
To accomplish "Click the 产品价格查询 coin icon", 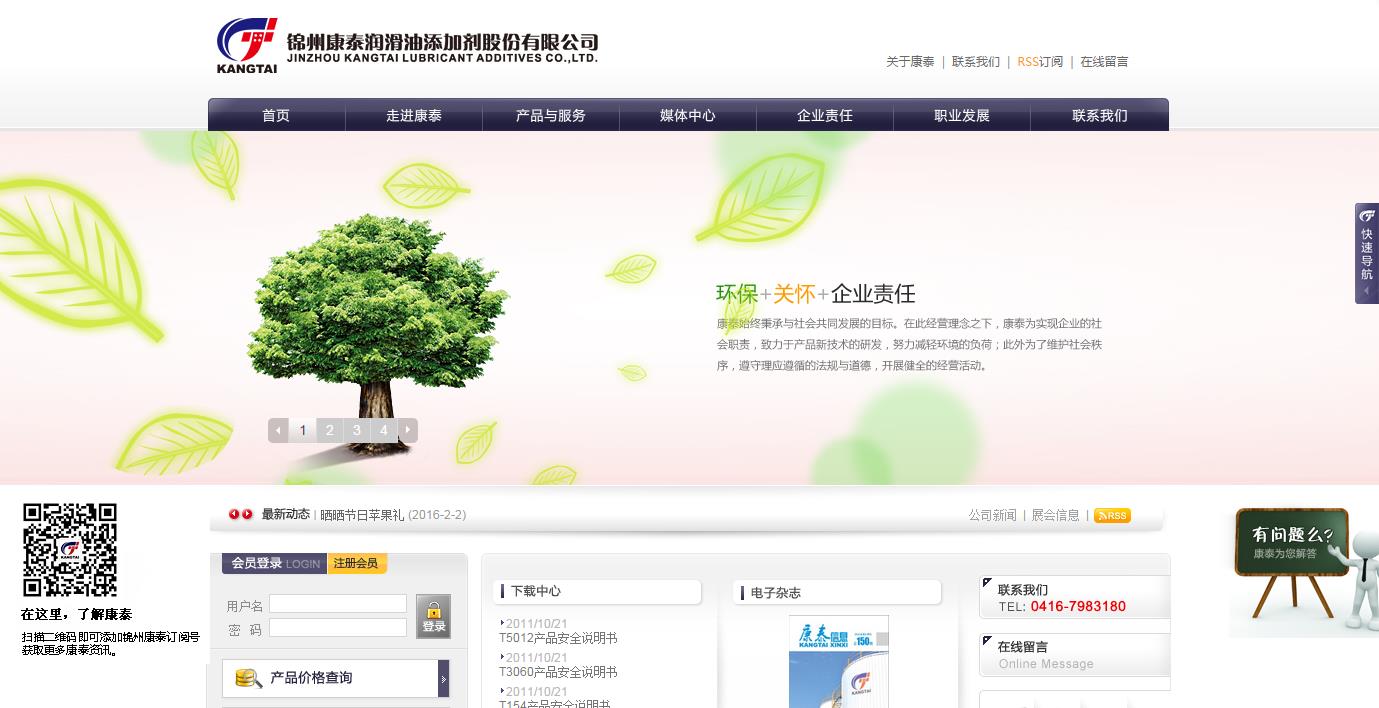I will tap(248, 678).
